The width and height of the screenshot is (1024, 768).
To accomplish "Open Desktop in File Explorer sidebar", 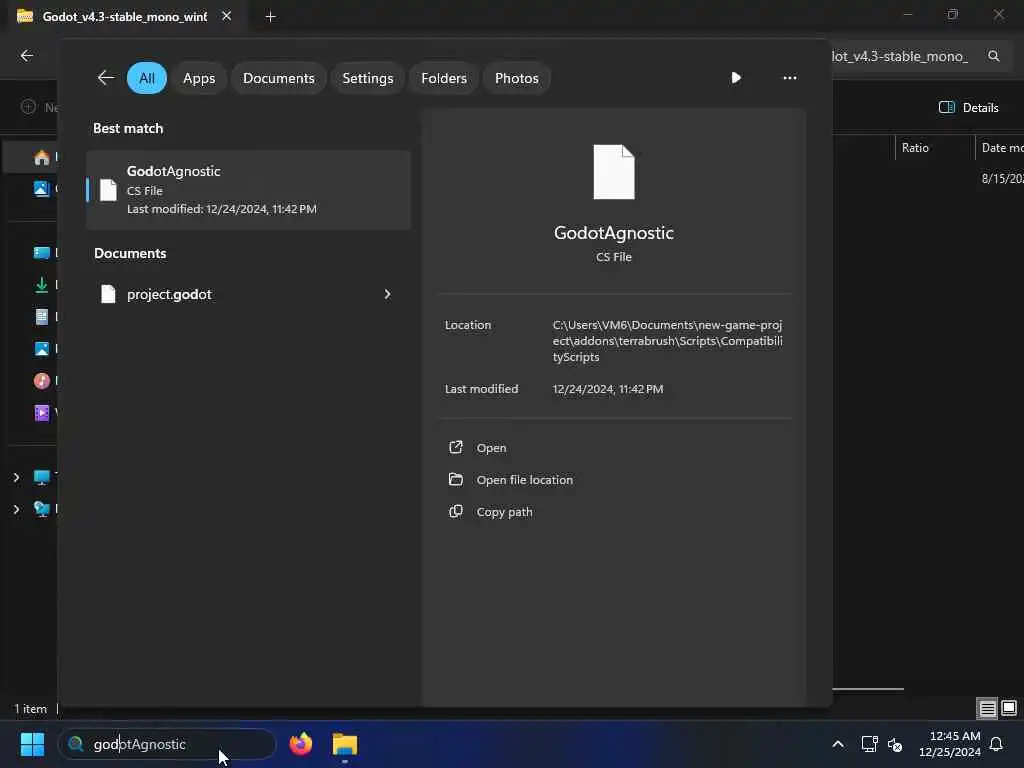I will coord(42,253).
